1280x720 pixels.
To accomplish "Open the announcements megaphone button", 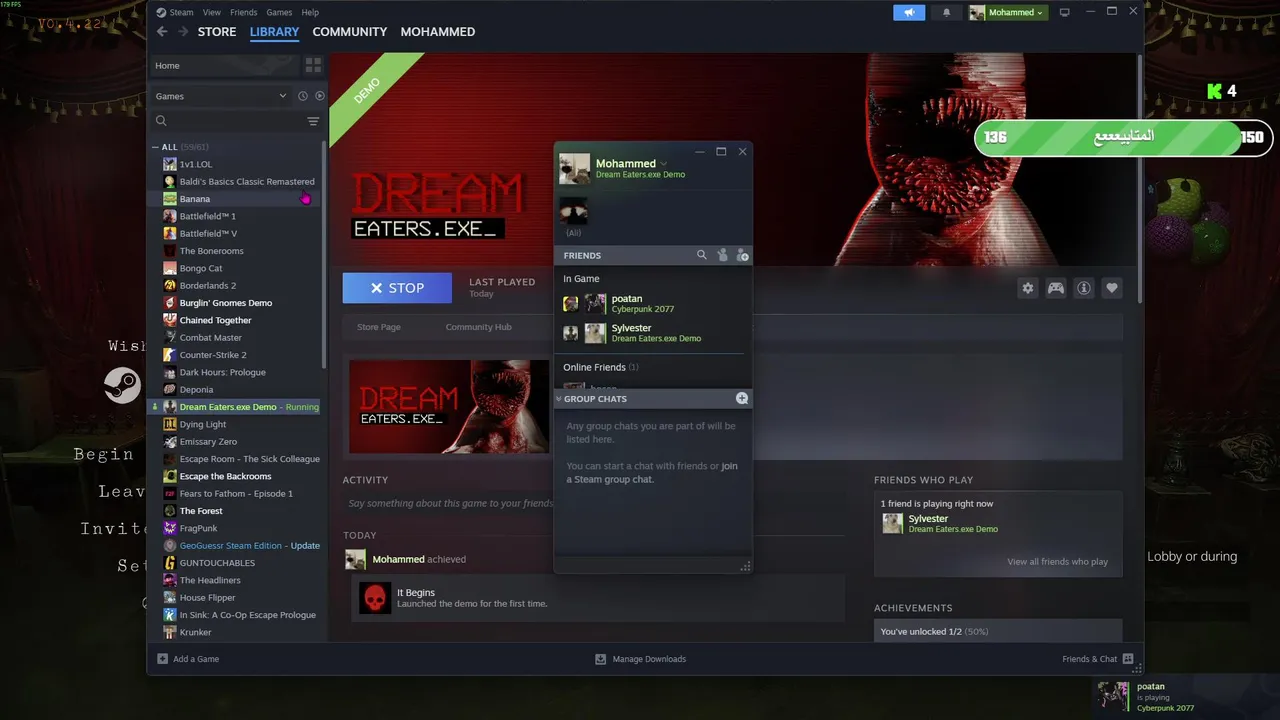I will 909,12.
